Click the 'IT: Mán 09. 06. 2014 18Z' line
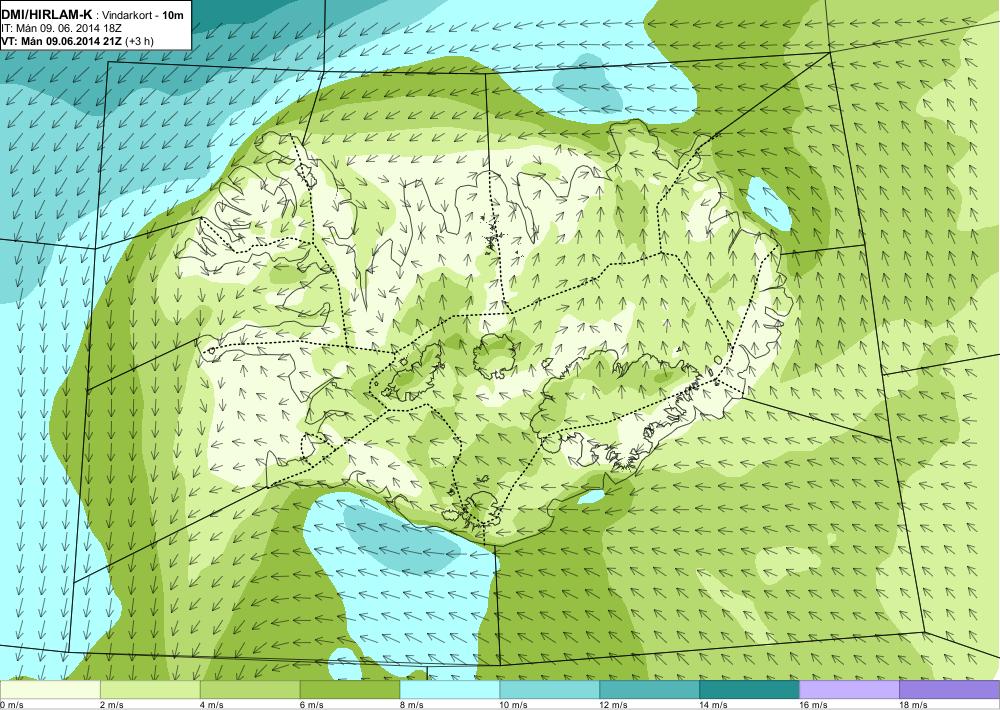Image resolution: width=1000 pixels, height=710 pixels. pyautogui.click(x=62, y=28)
